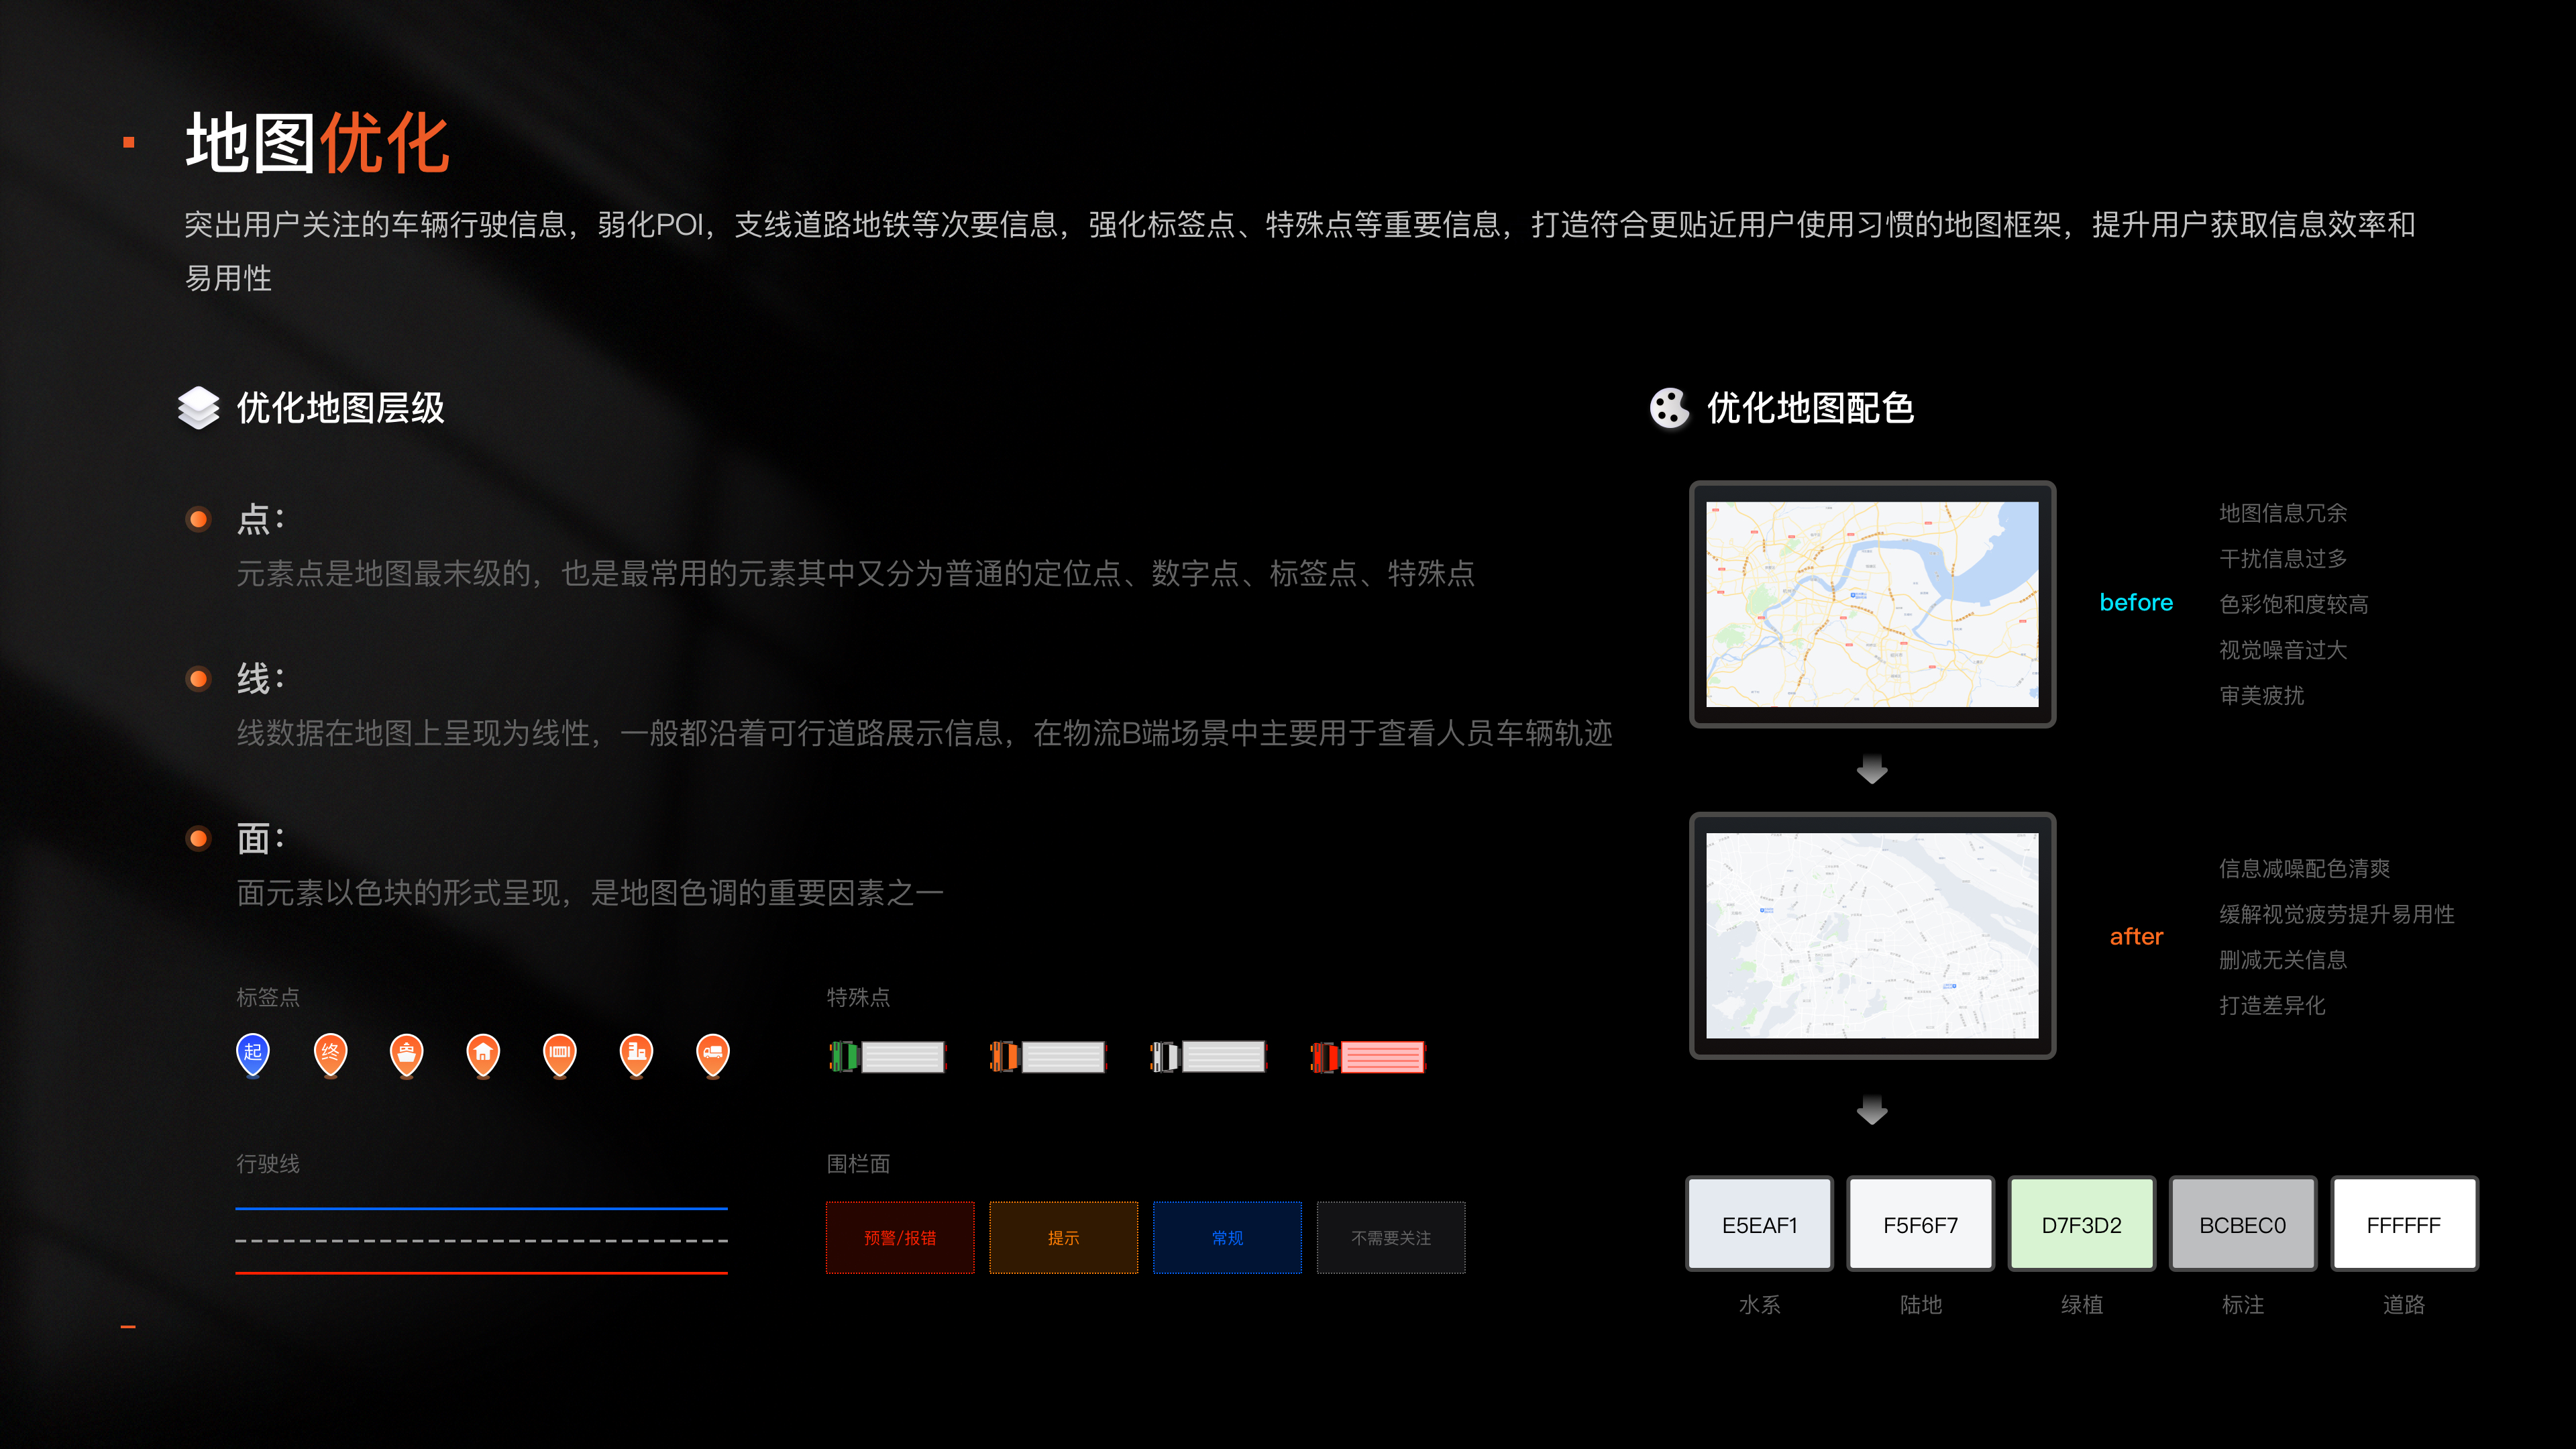Click the 行驶线 section label
The width and height of the screenshot is (2576, 1449).
(x=268, y=1163)
